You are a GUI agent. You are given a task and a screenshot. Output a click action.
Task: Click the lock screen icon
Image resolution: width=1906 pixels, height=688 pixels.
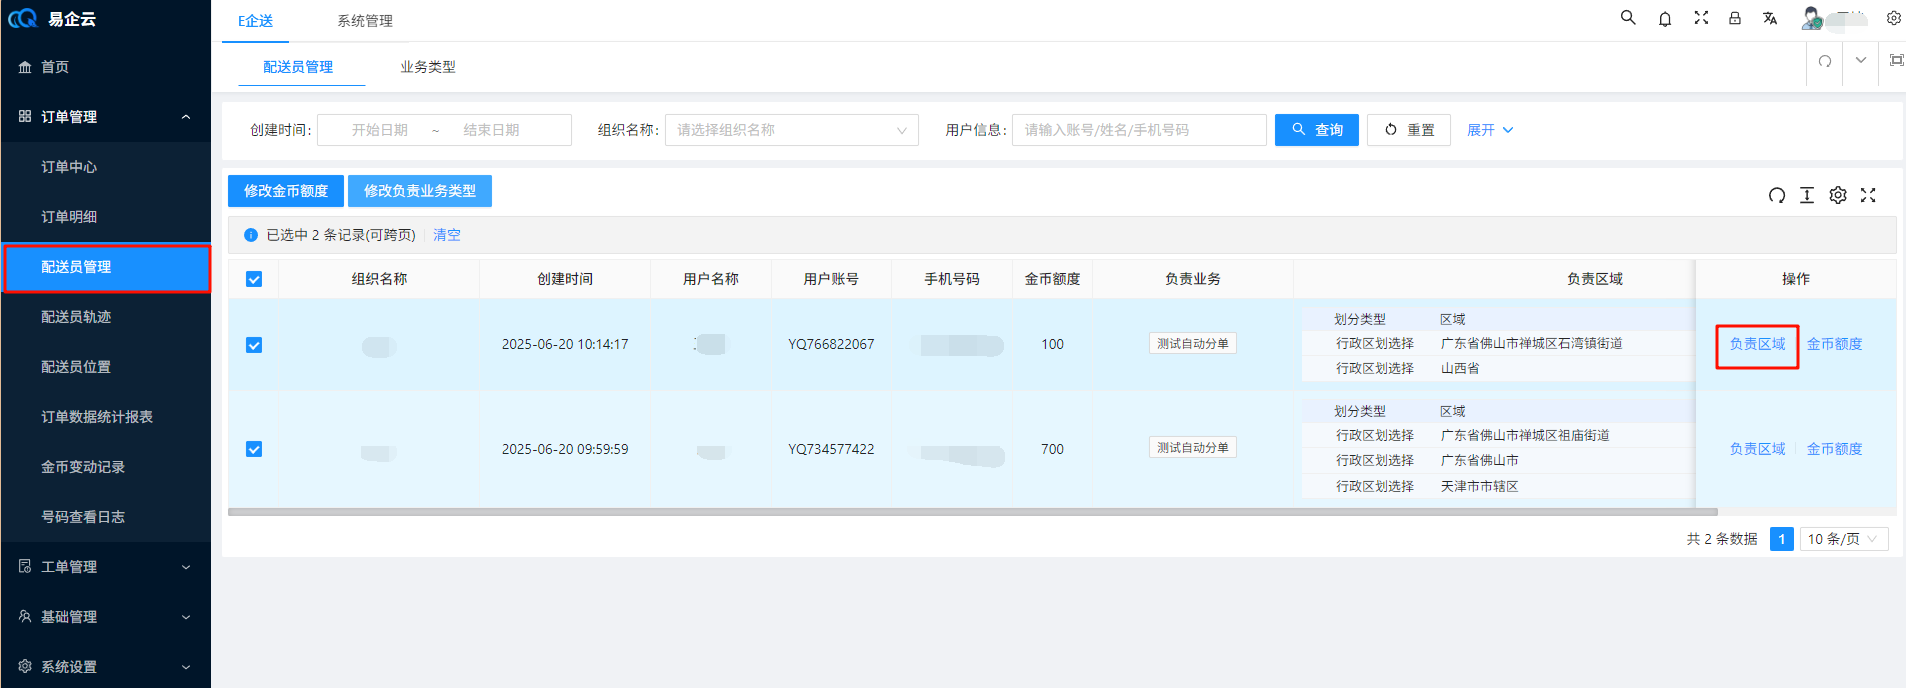[1735, 18]
